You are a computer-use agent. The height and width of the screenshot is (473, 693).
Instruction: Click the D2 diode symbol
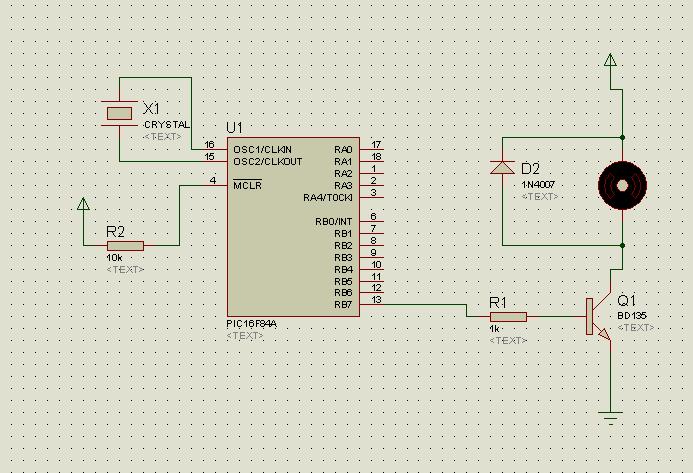coord(503,168)
